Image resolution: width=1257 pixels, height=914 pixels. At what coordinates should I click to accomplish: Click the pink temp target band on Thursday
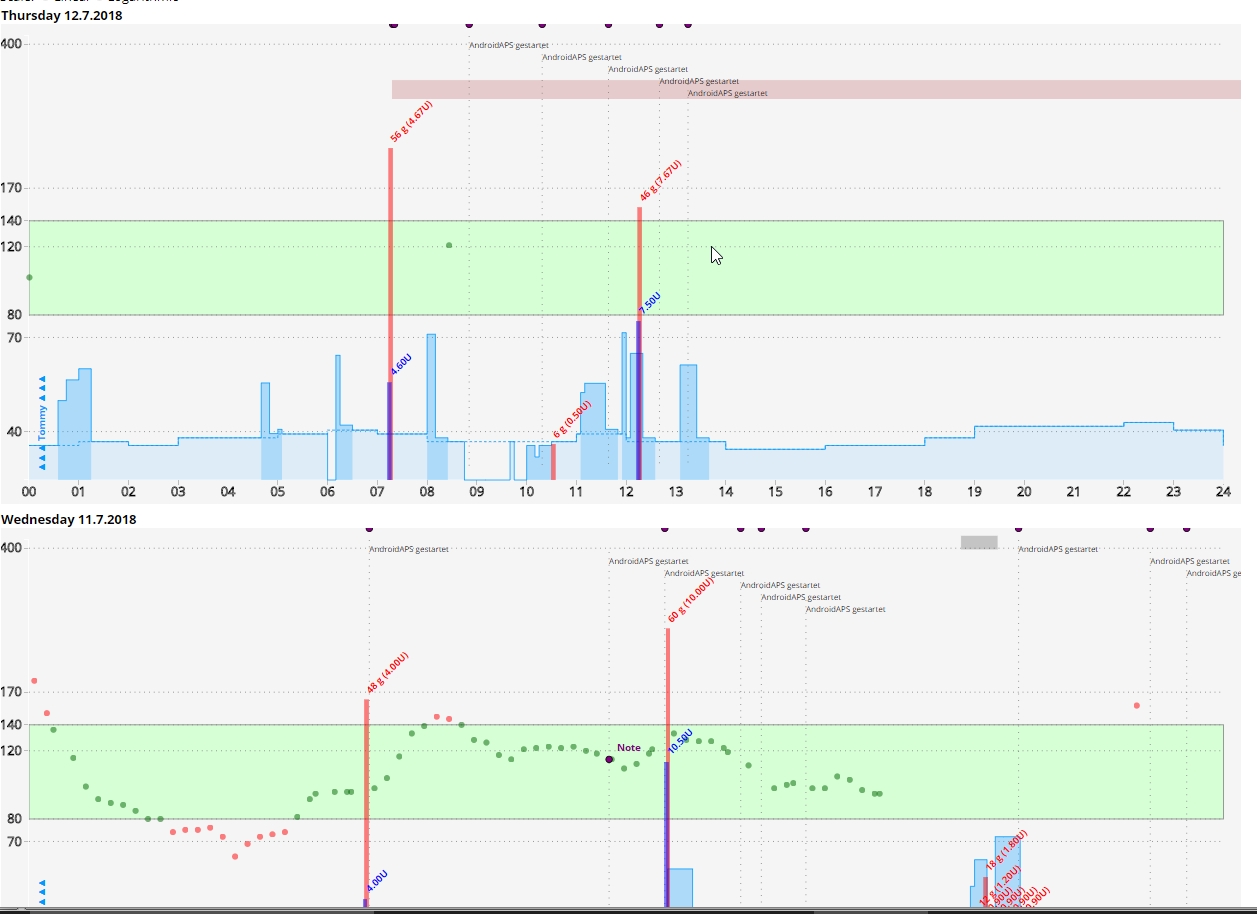817,89
